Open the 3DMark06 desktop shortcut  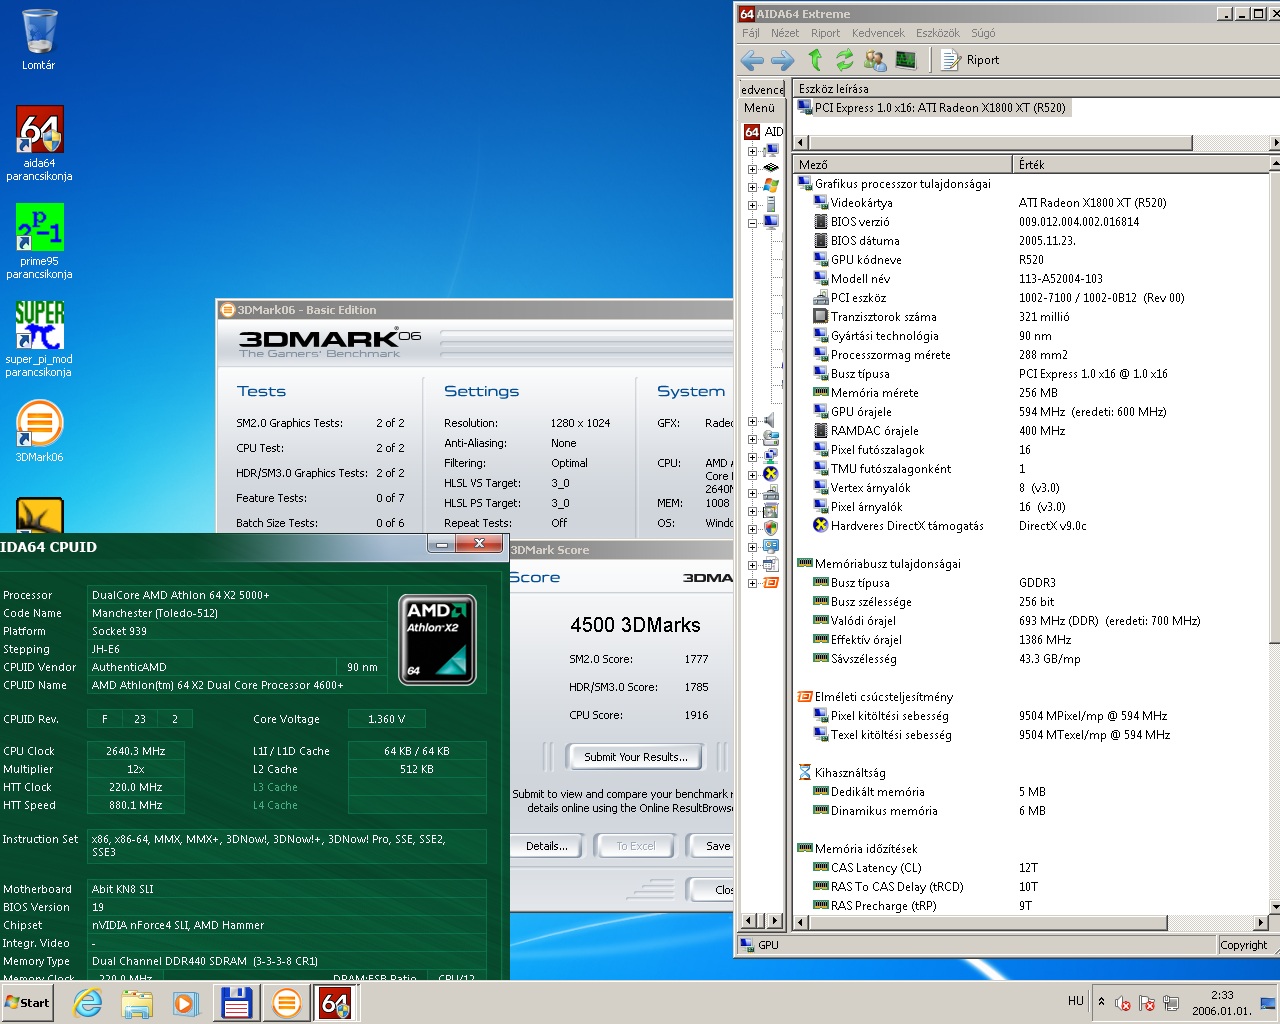tap(39, 431)
